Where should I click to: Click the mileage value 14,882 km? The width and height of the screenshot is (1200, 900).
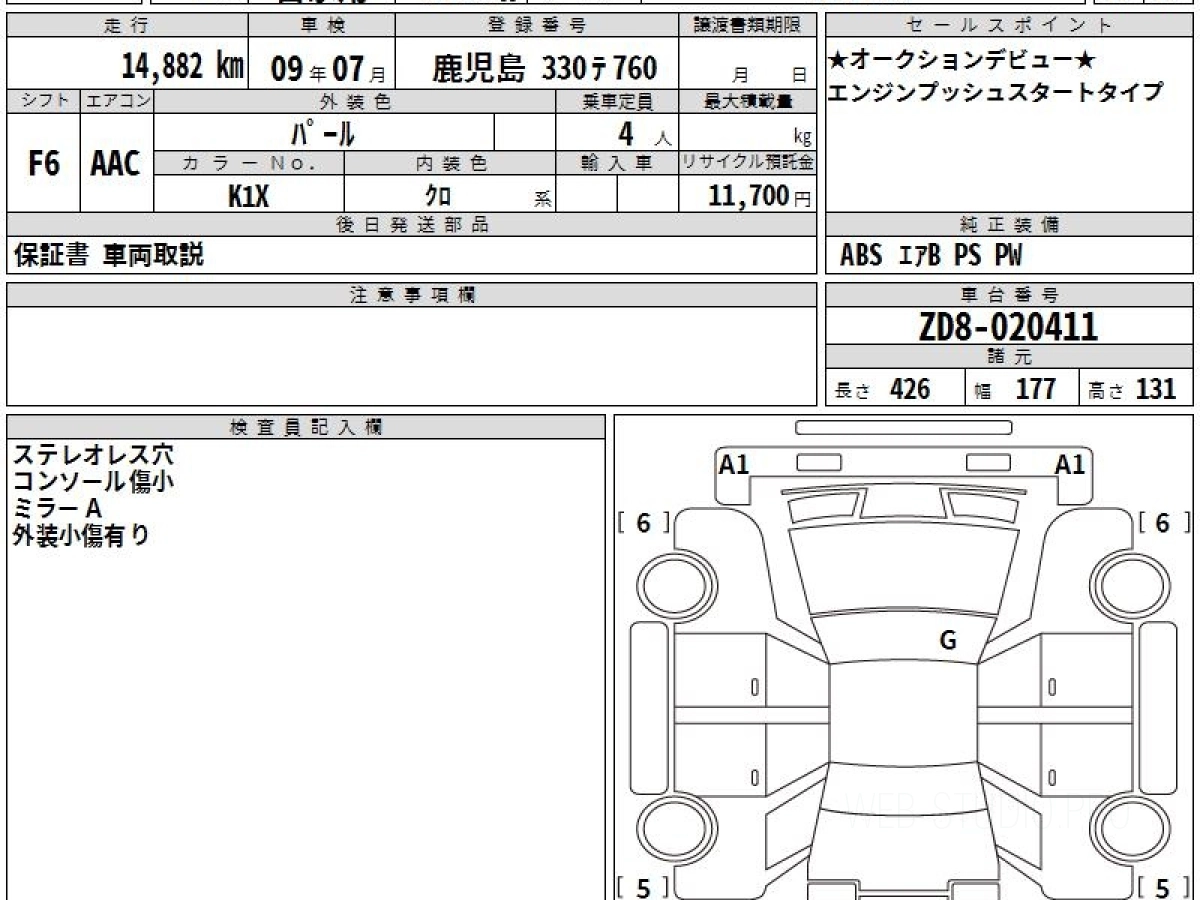pyautogui.click(x=182, y=67)
